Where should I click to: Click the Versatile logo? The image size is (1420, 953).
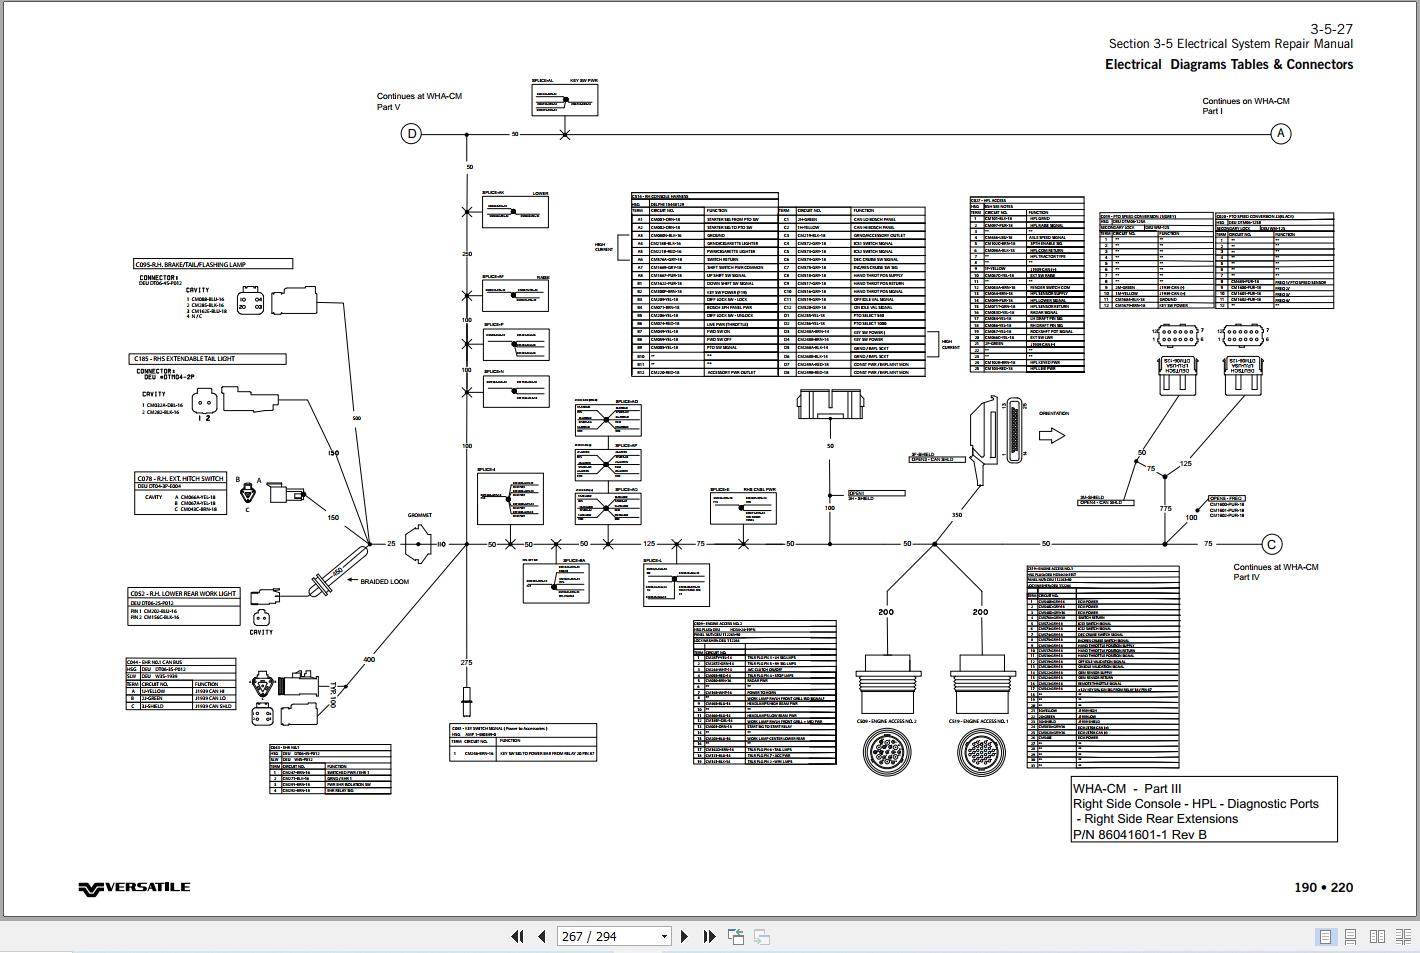[134, 888]
